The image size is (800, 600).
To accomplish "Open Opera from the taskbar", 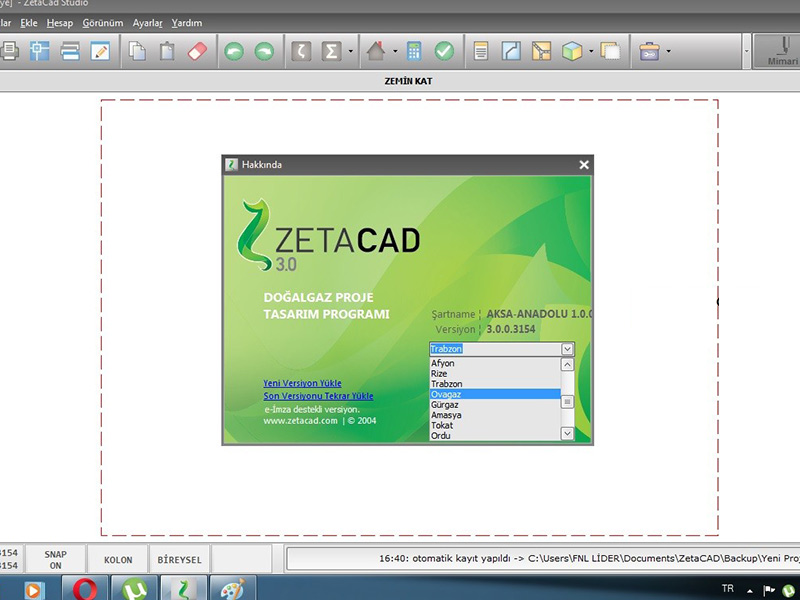I will pyautogui.click(x=85, y=588).
